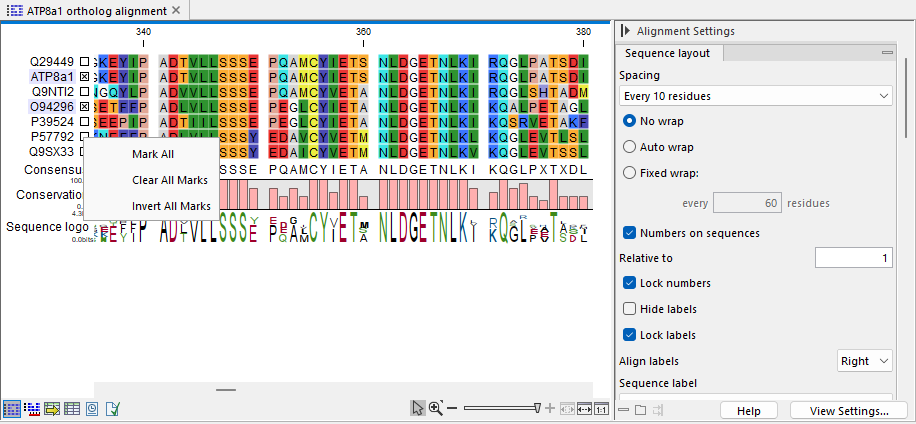The image size is (916, 424).
Task: Click the settings panel vertical scrollbar
Action: coord(907,98)
